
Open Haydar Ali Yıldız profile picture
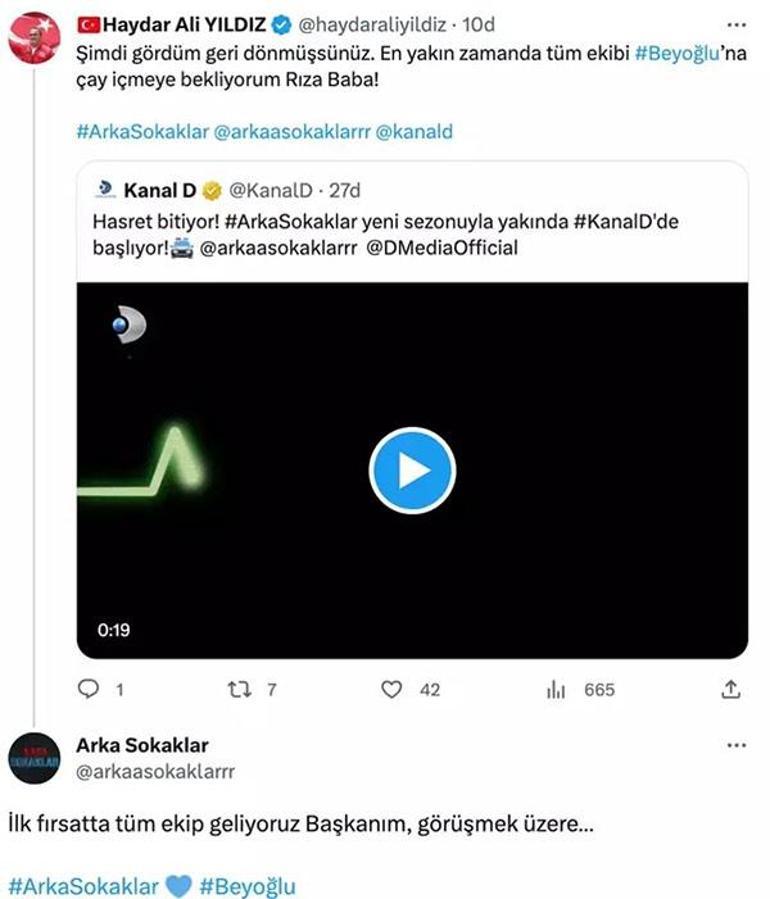coord(34,38)
